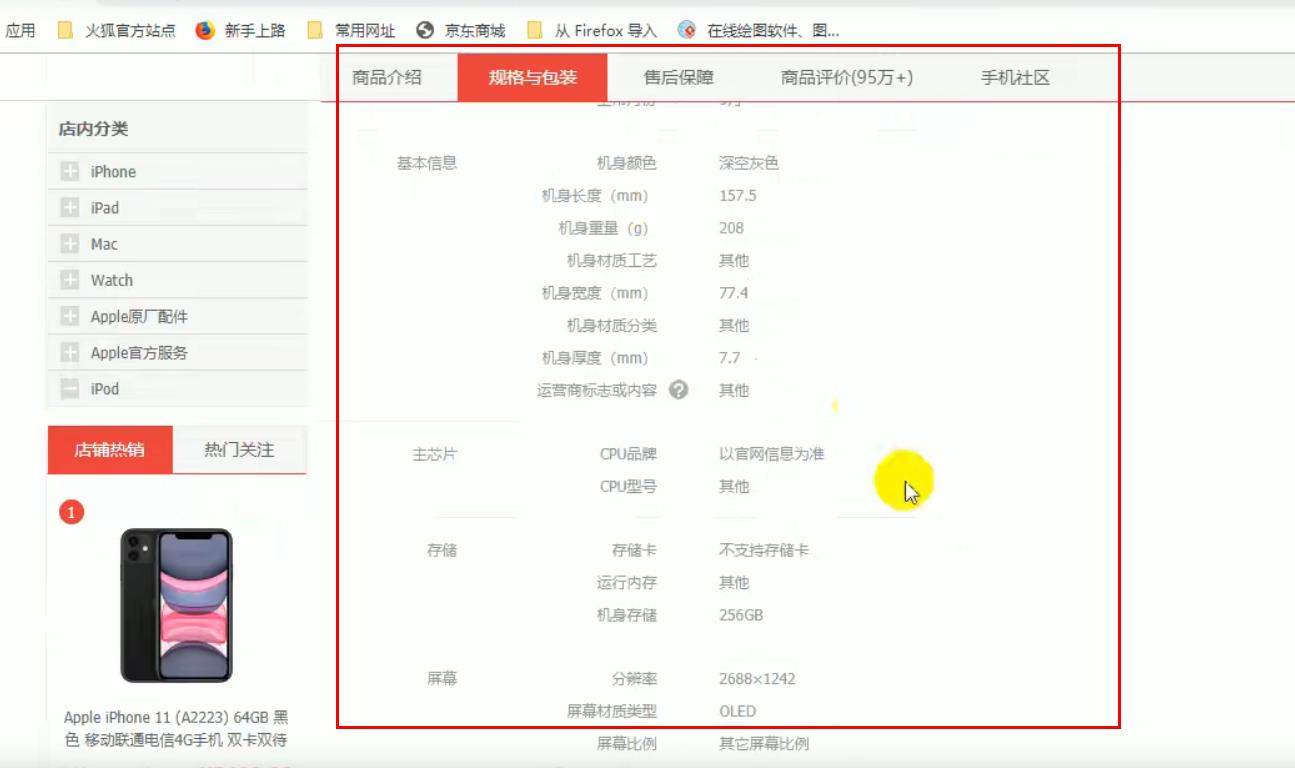Viewport: 1295px width, 768px height.
Task: Expand the iPhone category plus box
Action: pyautogui.click(x=69, y=172)
